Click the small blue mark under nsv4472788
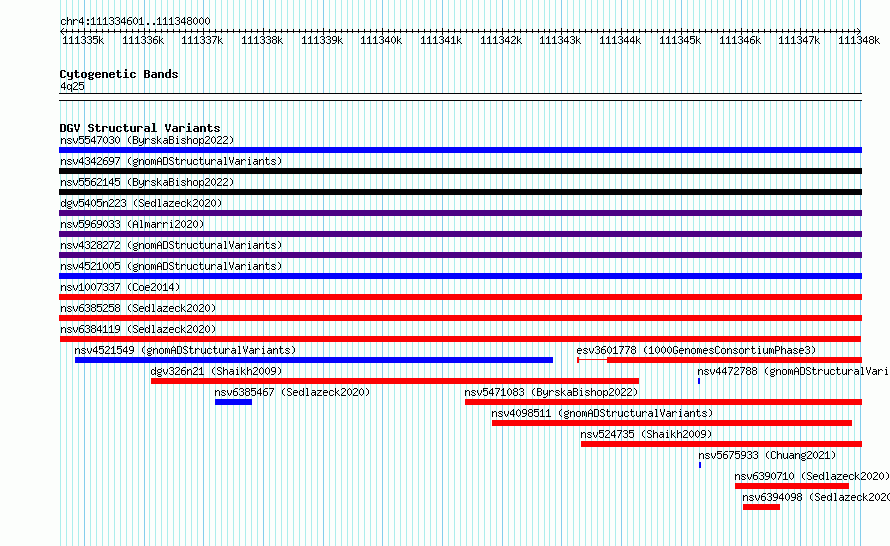Image resolution: width=890 pixels, height=546 pixels. click(x=699, y=381)
